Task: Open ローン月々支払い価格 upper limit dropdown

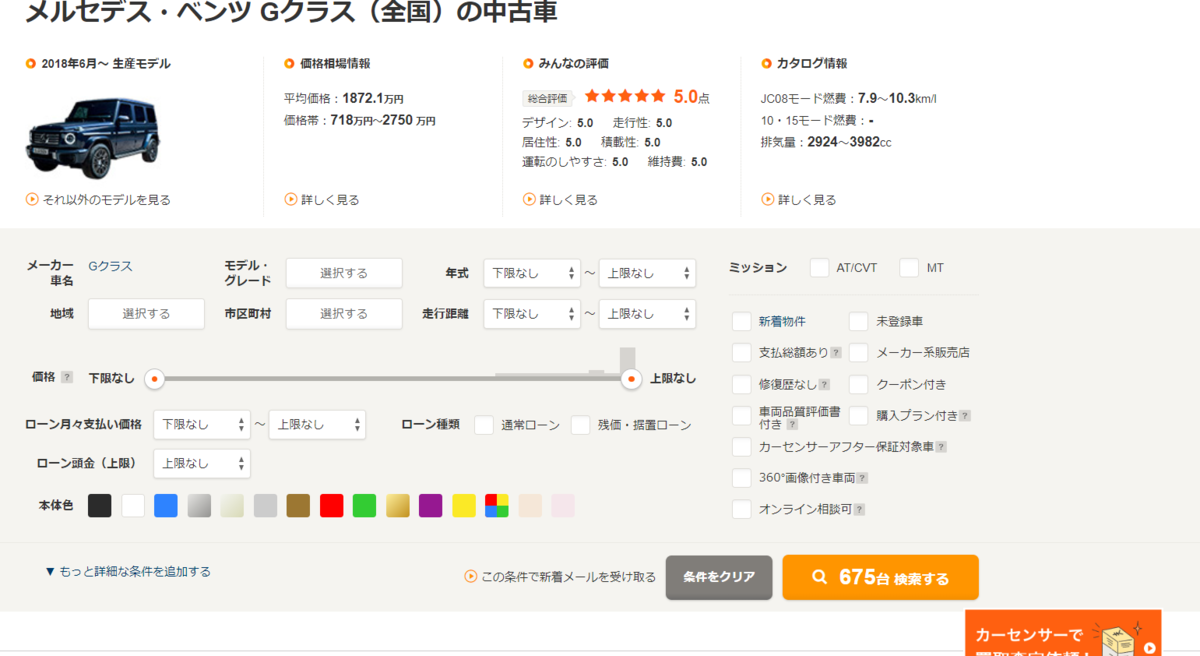Action: point(317,425)
